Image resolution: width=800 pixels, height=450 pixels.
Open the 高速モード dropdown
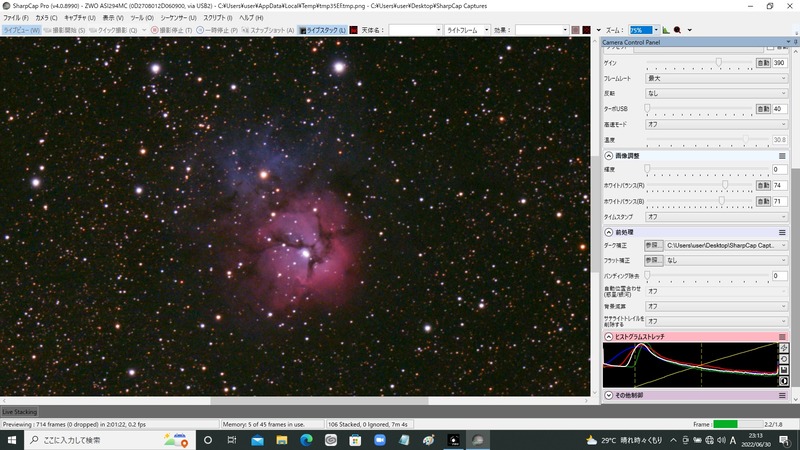tap(716, 124)
